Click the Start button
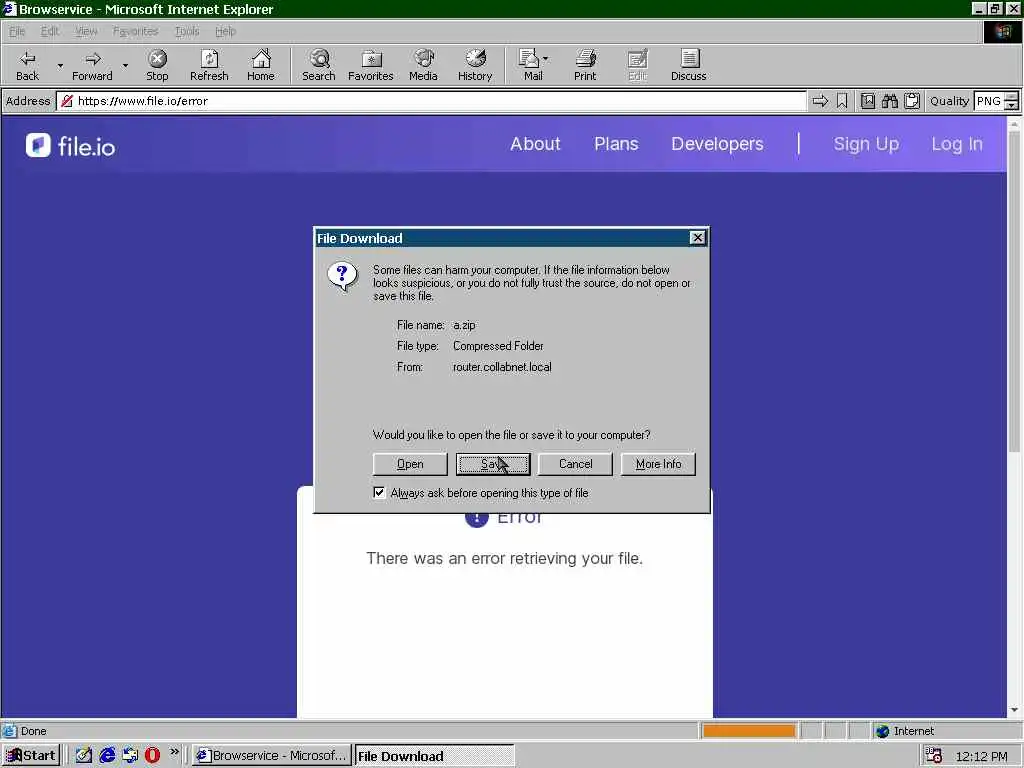Viewport: 1024px width, 768px height. [x=31, y=756]
